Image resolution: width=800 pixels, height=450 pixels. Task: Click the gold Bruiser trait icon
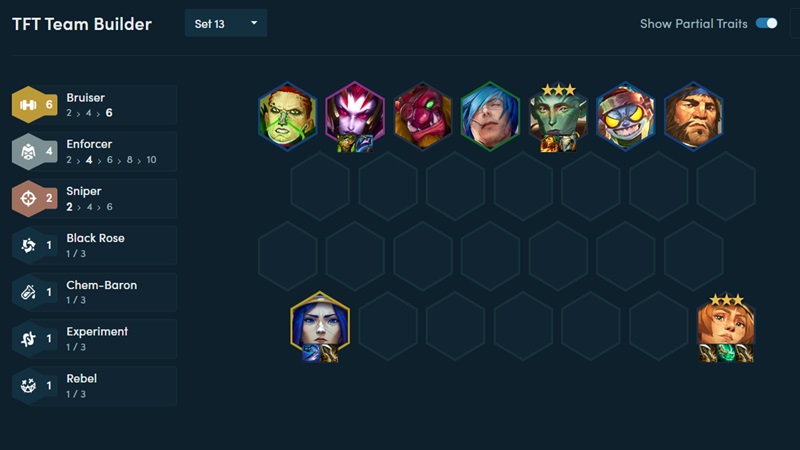click(x=28, y=105)
